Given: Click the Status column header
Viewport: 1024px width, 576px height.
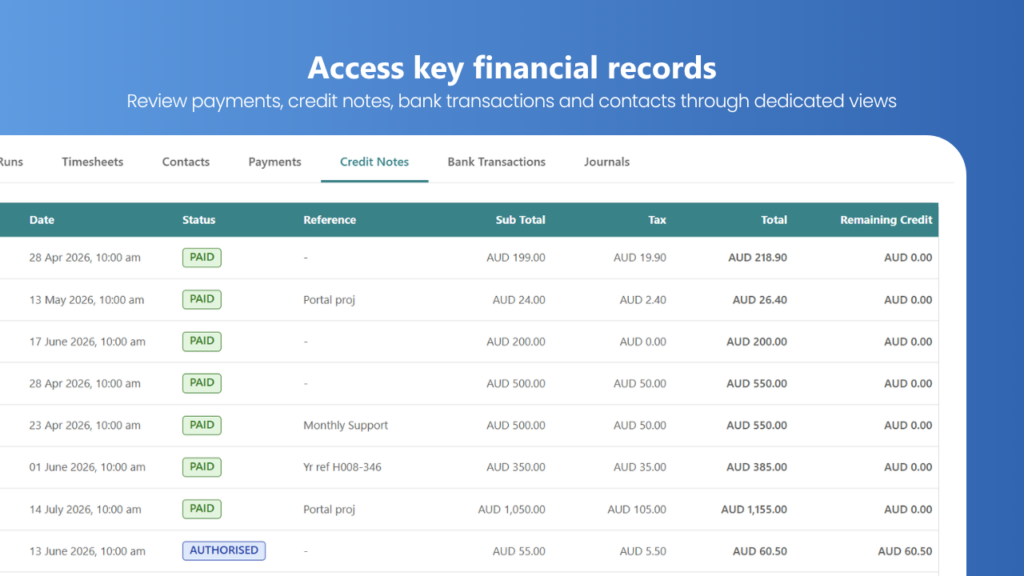Looking at the screenshot, I should pyautogui.click(x=199, y=220).
